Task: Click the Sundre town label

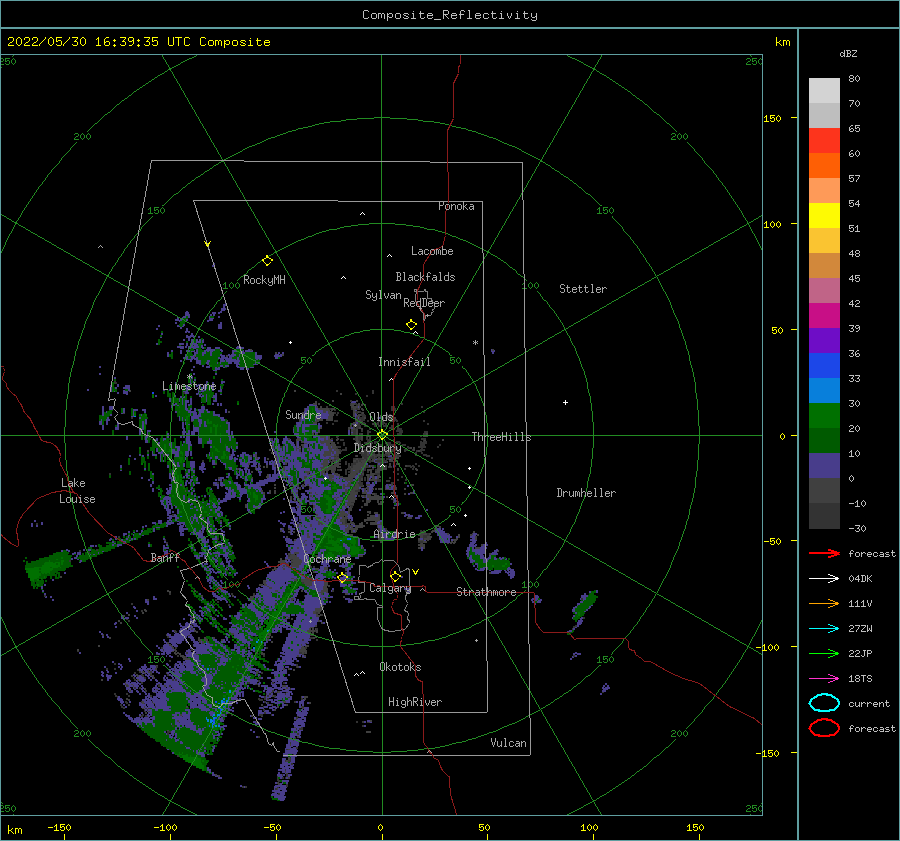Action: tap(303, 415)
